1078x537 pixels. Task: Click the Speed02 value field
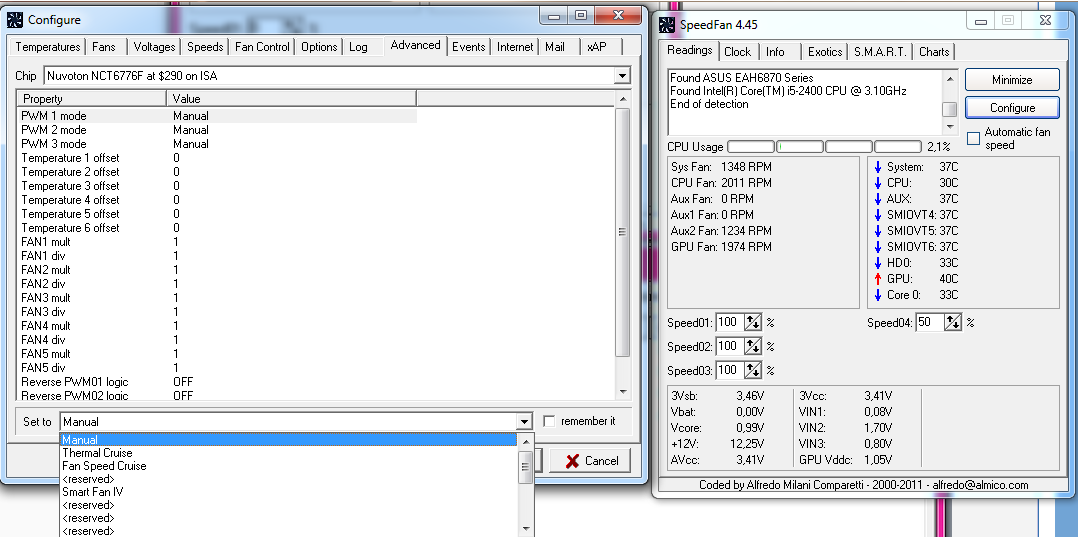729,346
